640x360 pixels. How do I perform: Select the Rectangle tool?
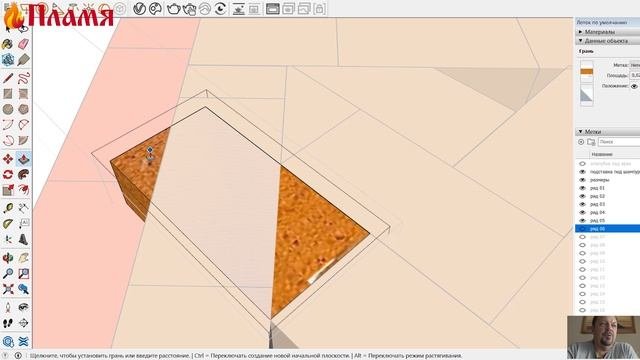pyautogui.click(x=8, y=93)
